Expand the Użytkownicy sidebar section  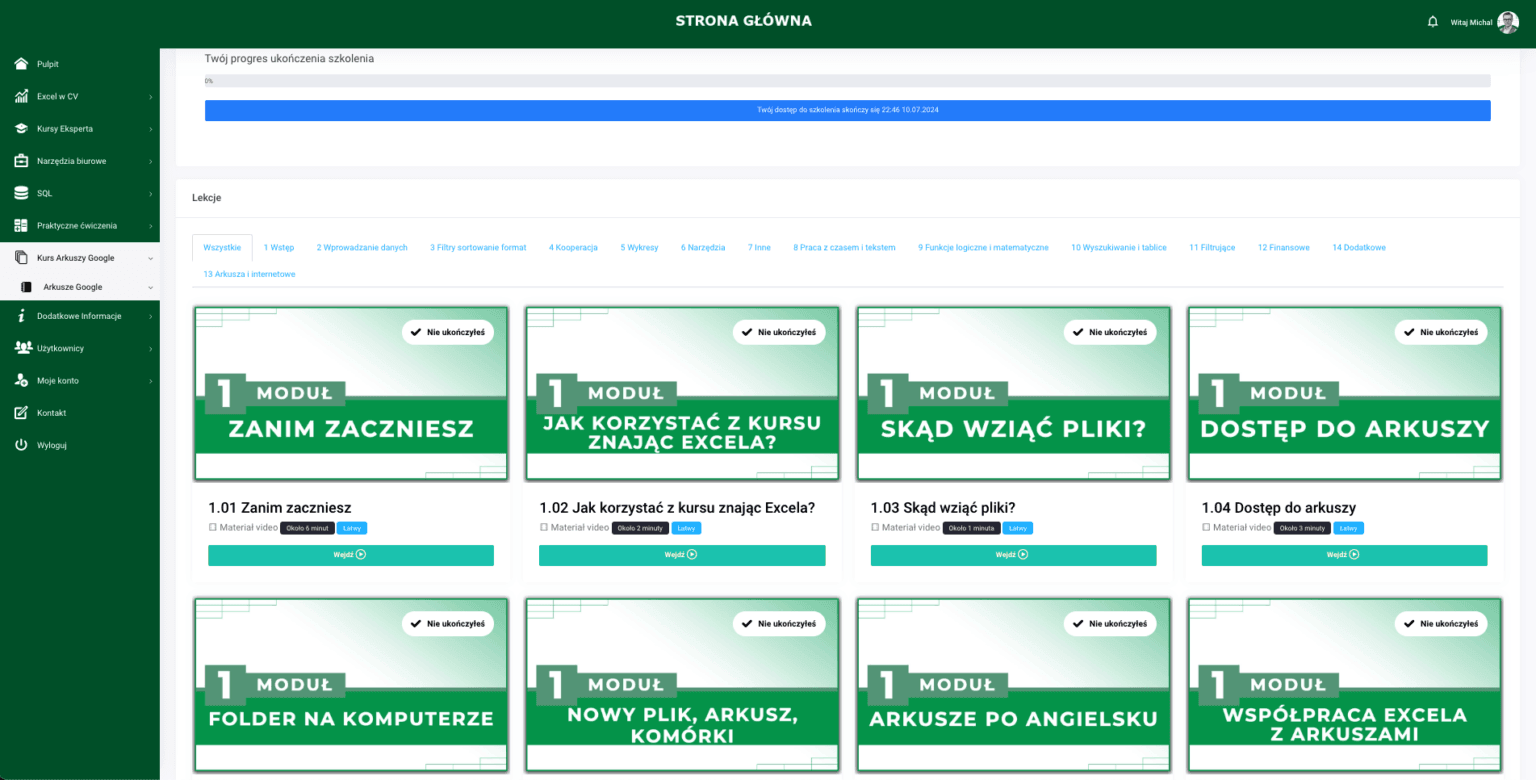[x=80, y=349]
